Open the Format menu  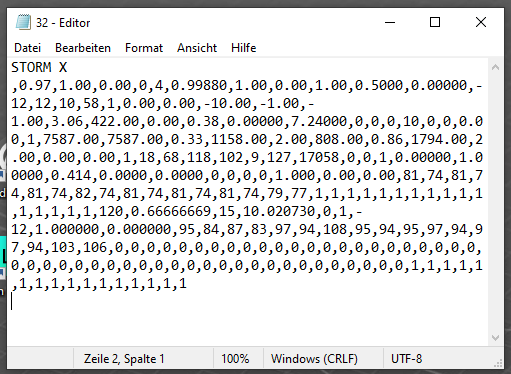tap(144, 48)
